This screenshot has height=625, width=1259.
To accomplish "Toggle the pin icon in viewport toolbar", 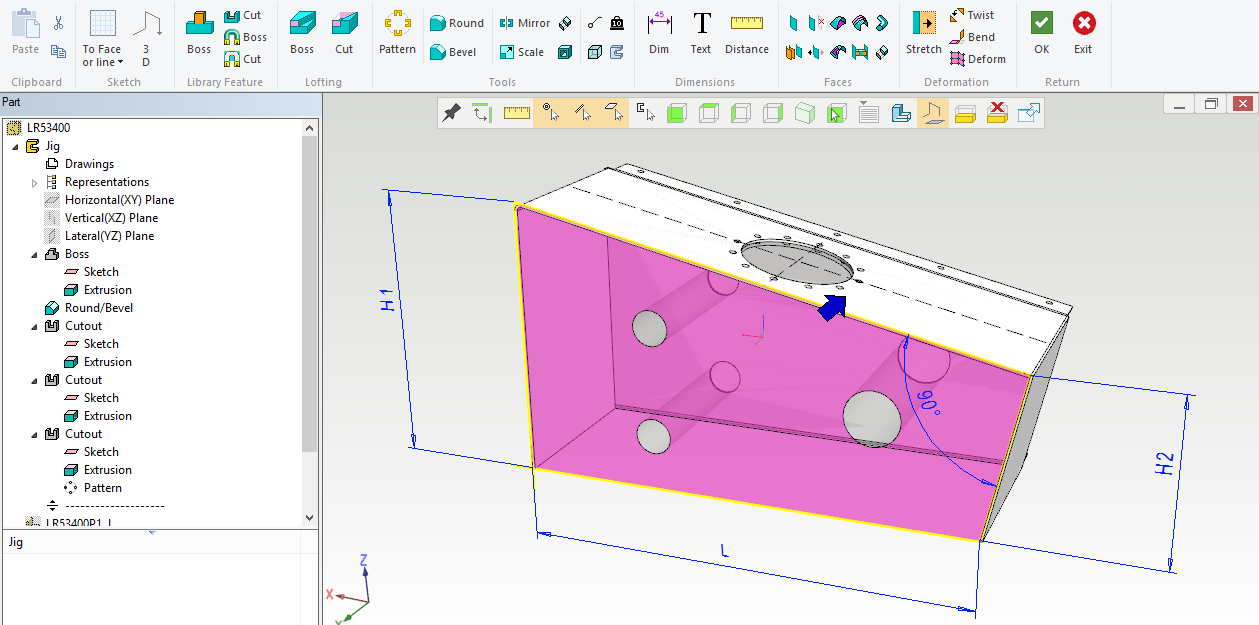I will [x=451, y=113].
